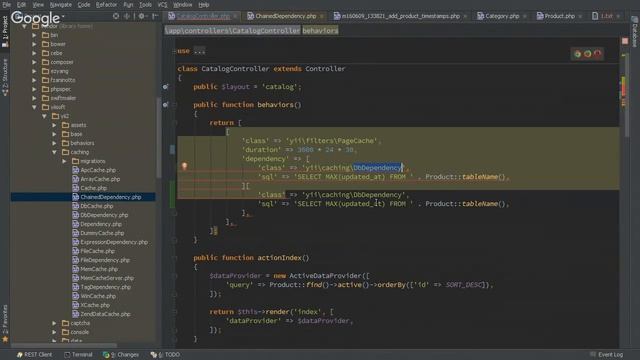The image size is (640, 360).
Task: Collapse the vendor folder
Action: [x=24, y=27]
